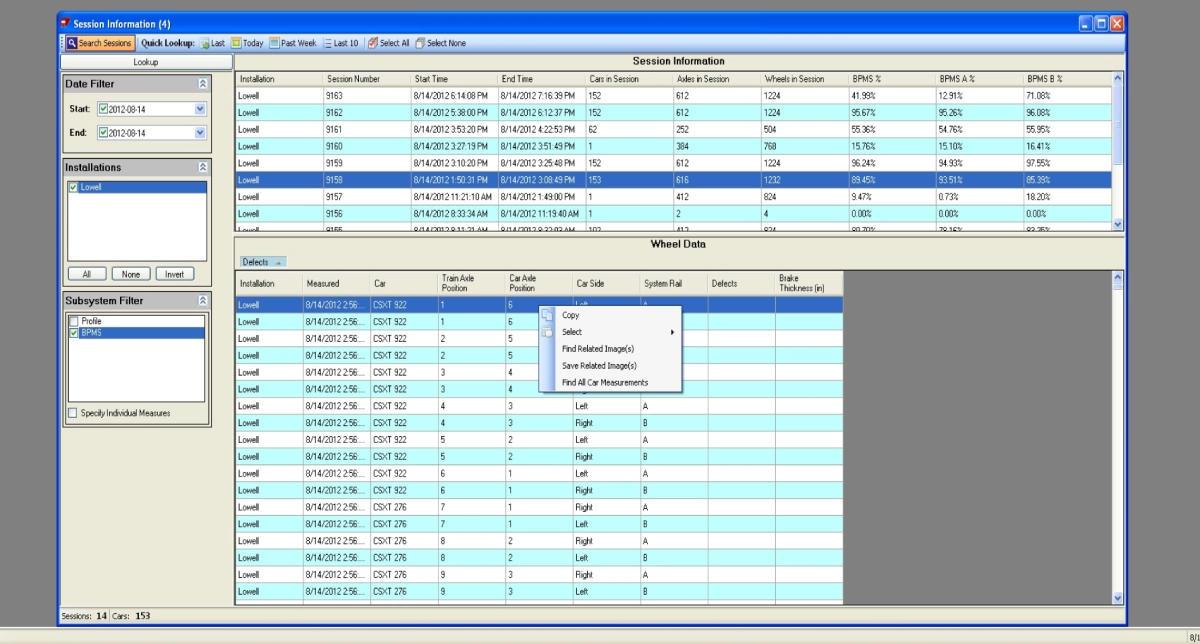Enable Specify Individual Measures checkbox
This screenshot has width=1200, height=644.
(73, 413)
